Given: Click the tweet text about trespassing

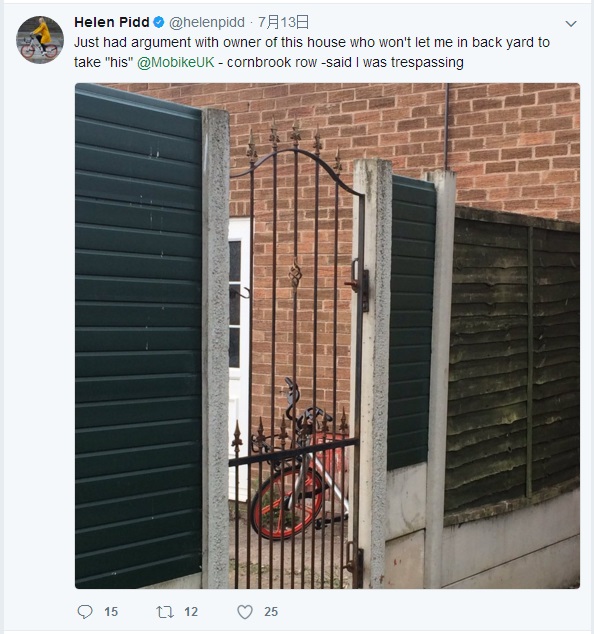Looking at the screenshot, I should tap(311, 52).
